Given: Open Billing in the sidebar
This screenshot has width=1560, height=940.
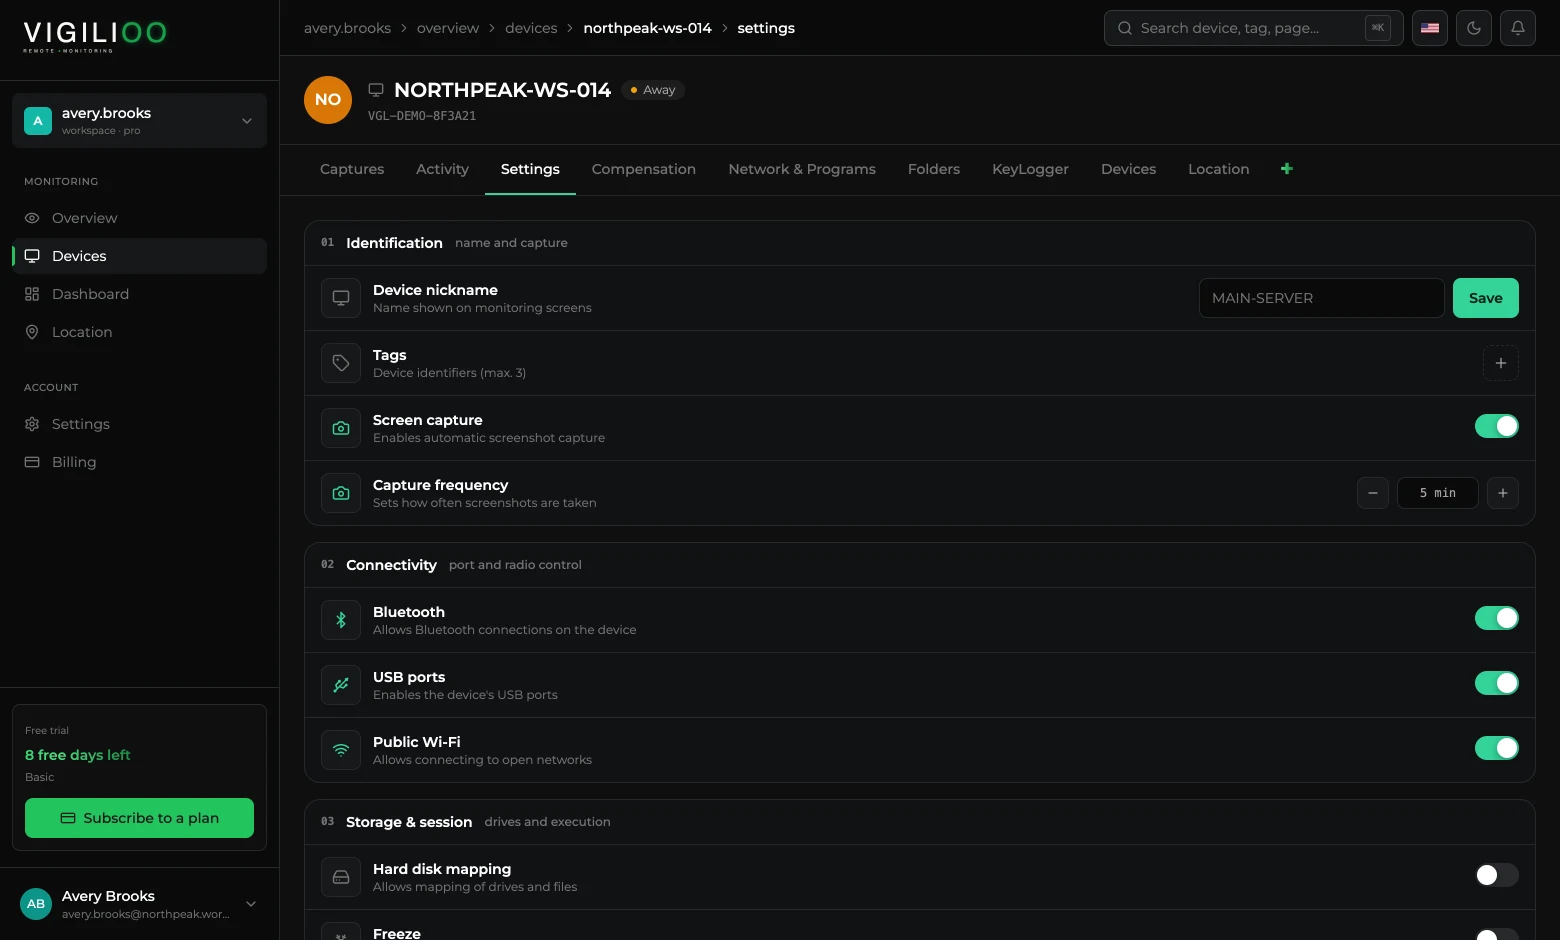Looking at the screenshot, I should tap(139, 462).
